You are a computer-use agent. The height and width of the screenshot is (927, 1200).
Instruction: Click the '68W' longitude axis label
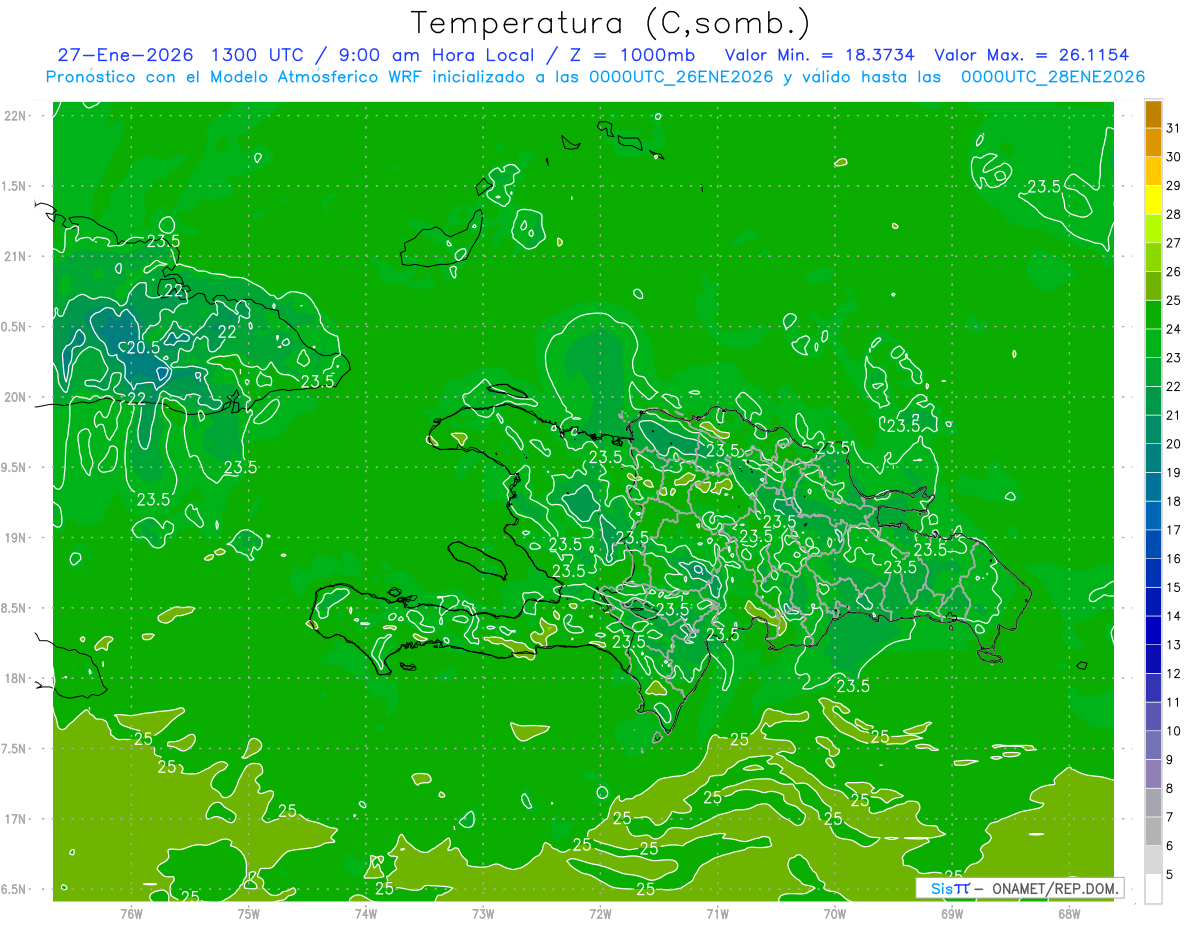[1069, 913]
